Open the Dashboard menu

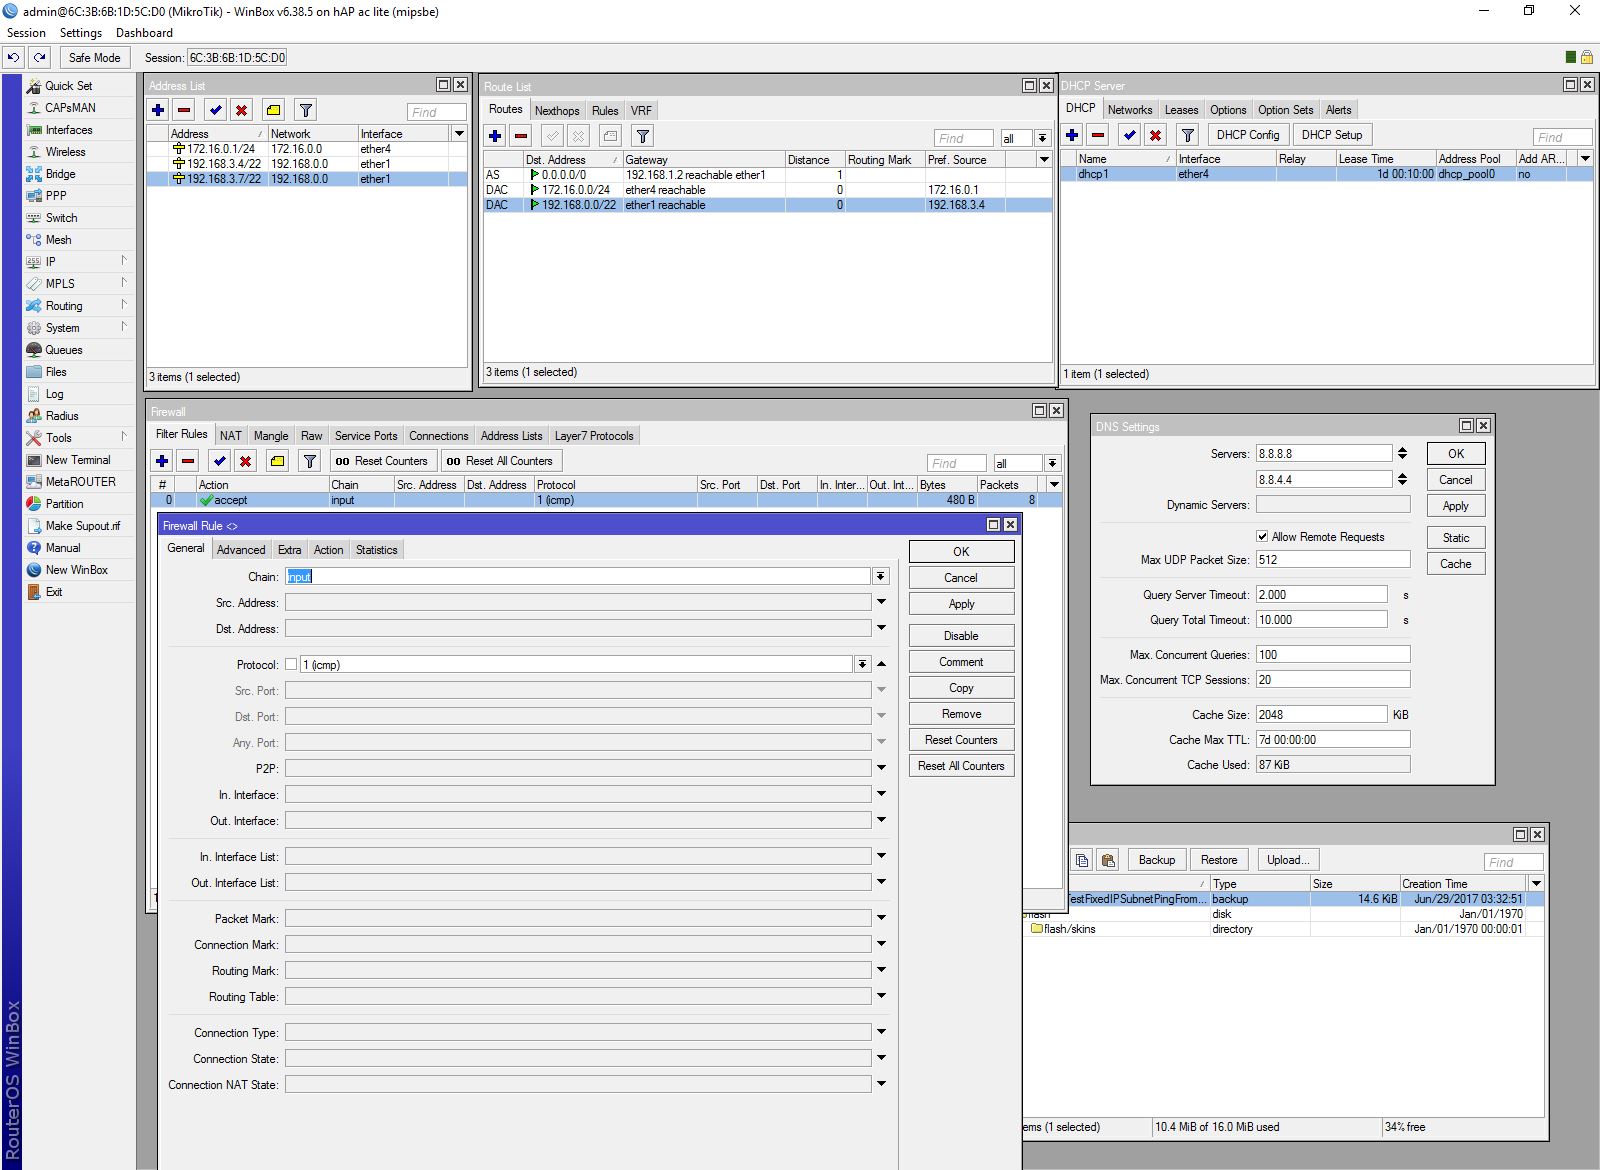144,33
